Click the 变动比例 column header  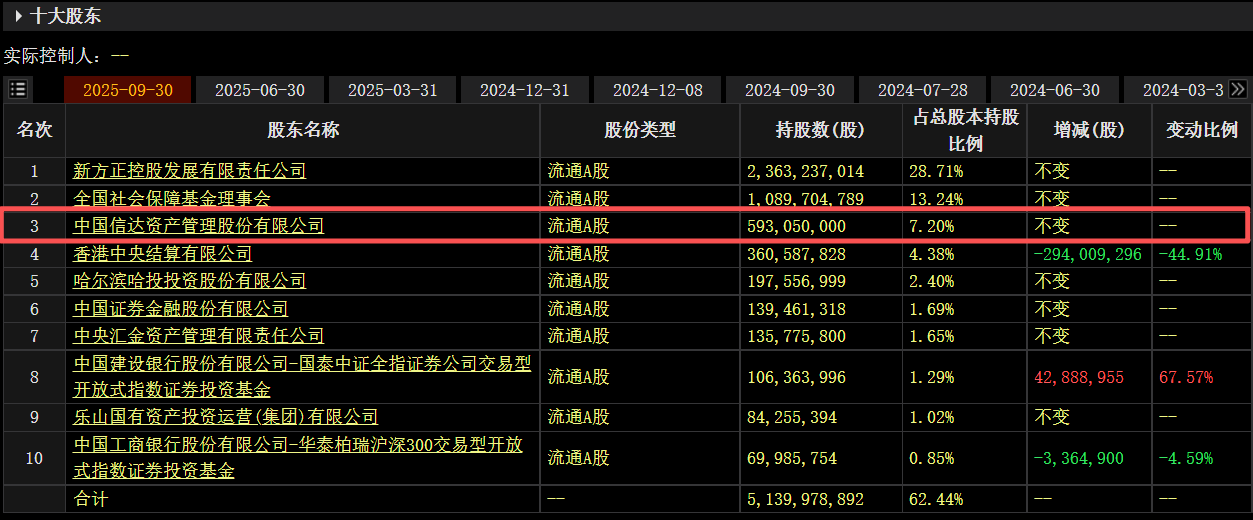[x=1202, y=131]
